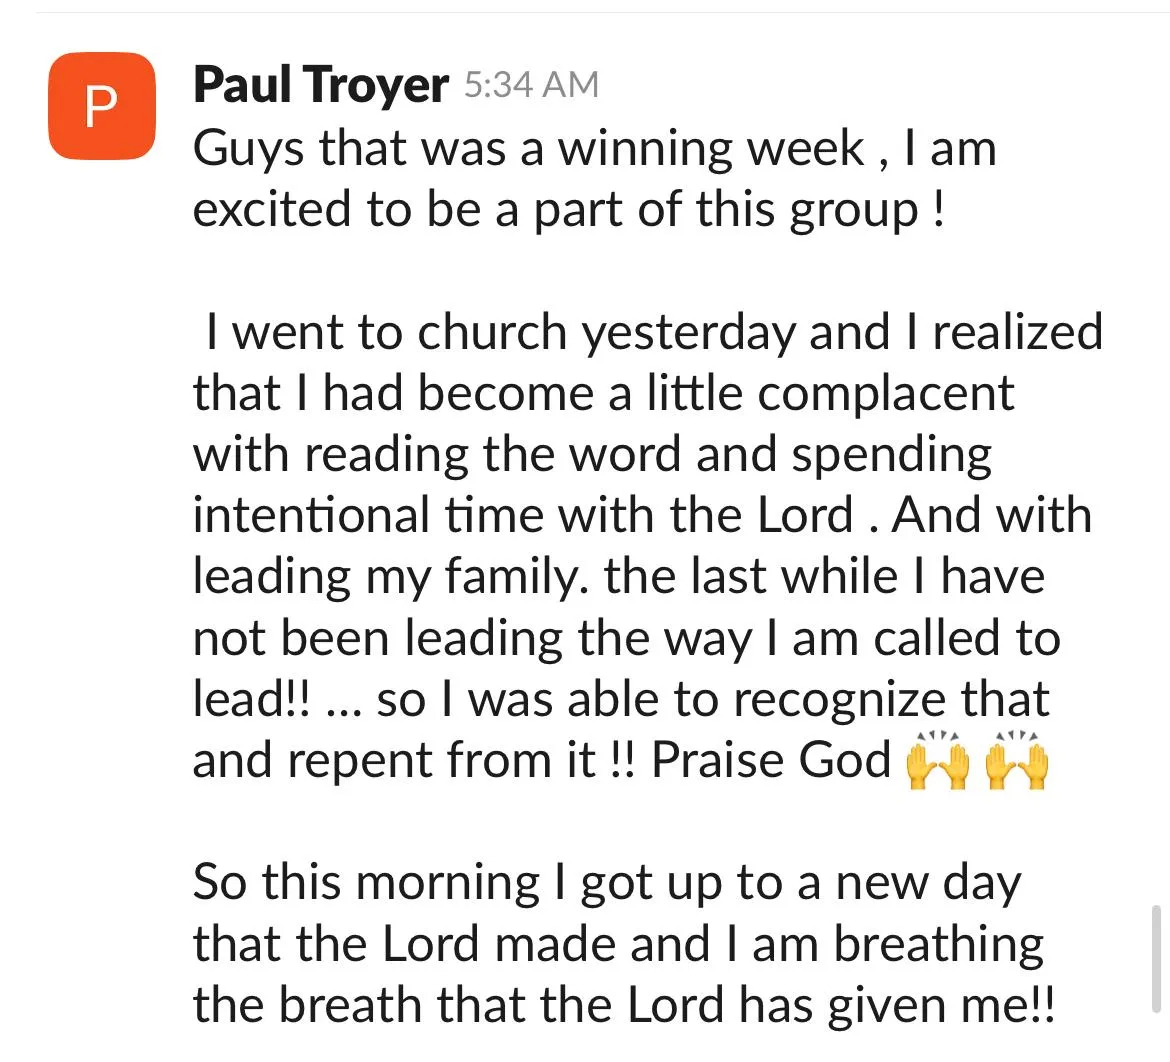Click the word 'intentional' in the message
1170x1062 pixels.
[311, 515]
